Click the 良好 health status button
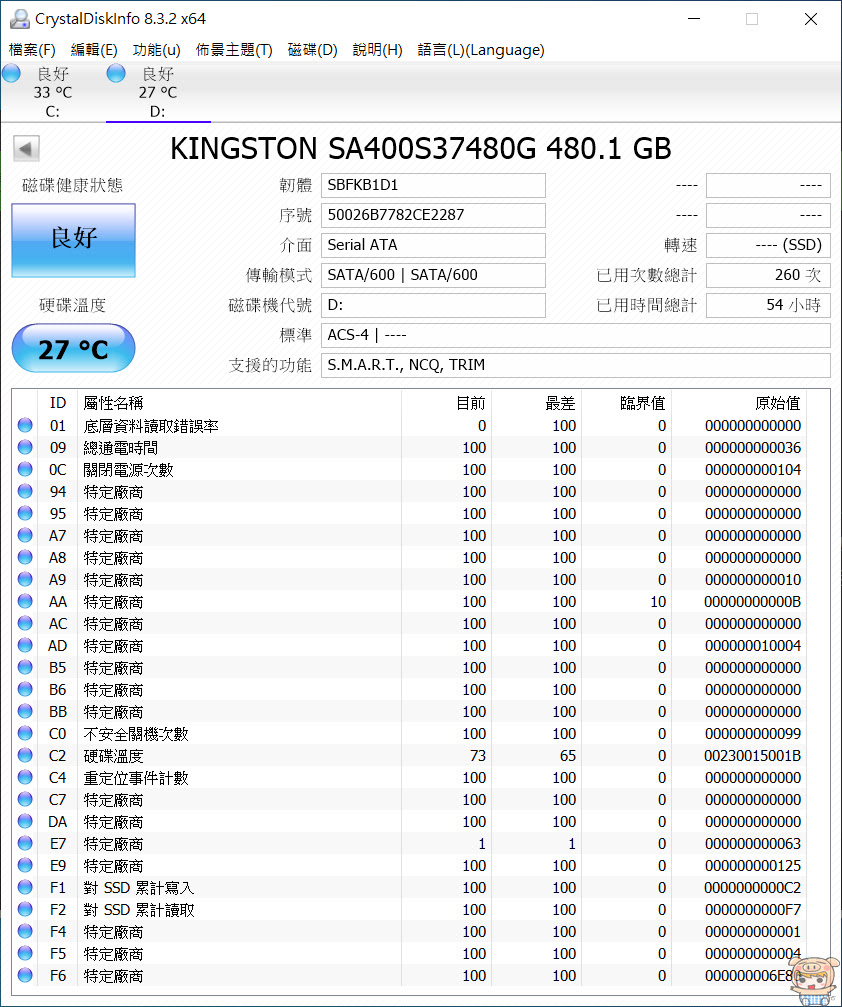This screenshot has width=842, height=1007. 73,240
